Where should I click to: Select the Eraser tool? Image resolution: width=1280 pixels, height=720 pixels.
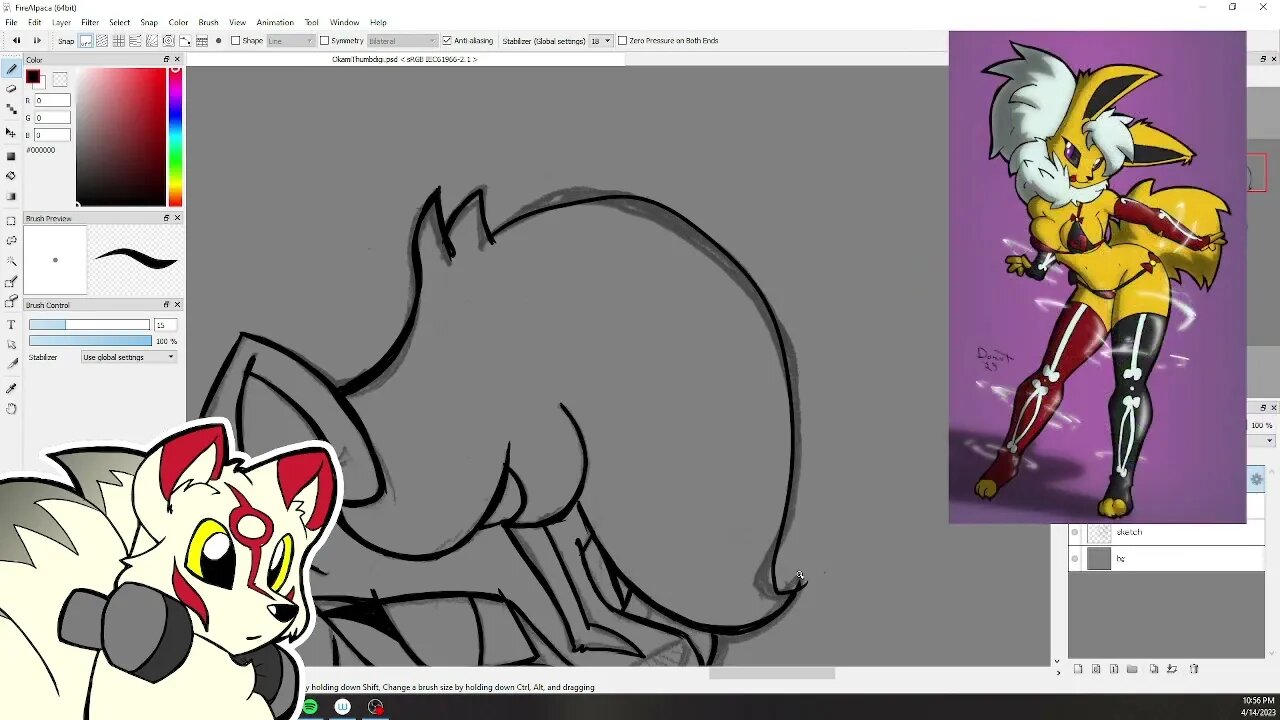tap(11, 88)
